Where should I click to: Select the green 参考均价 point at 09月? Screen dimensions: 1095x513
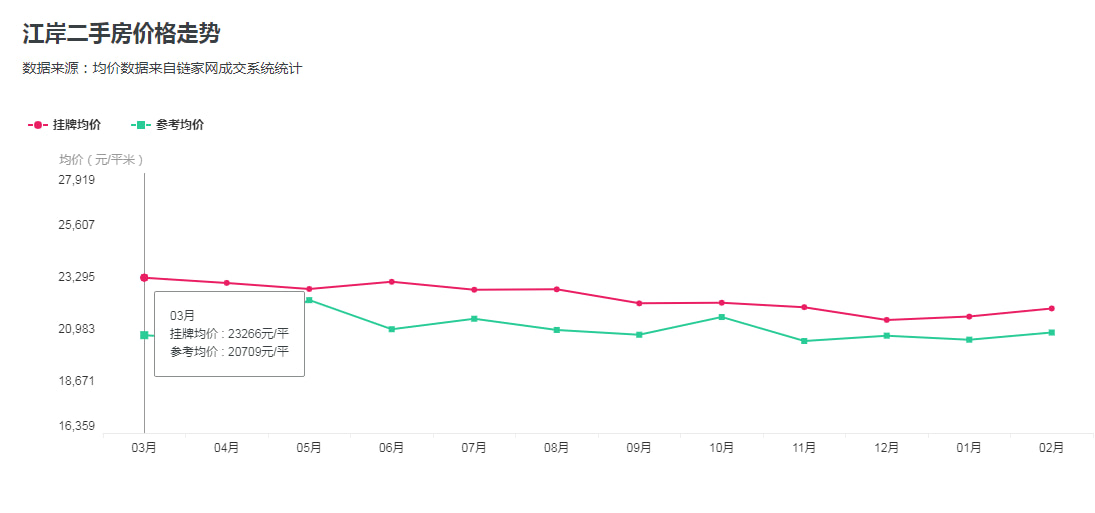coord(639,335)
